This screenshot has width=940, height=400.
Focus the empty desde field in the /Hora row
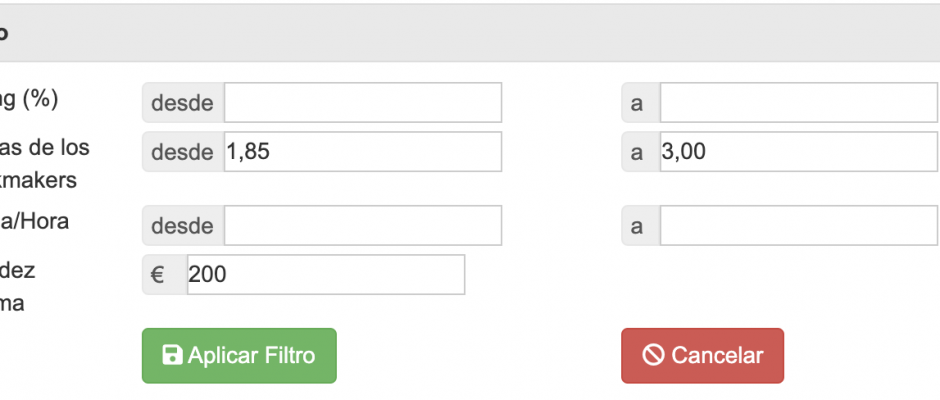[x=363, y=225]
